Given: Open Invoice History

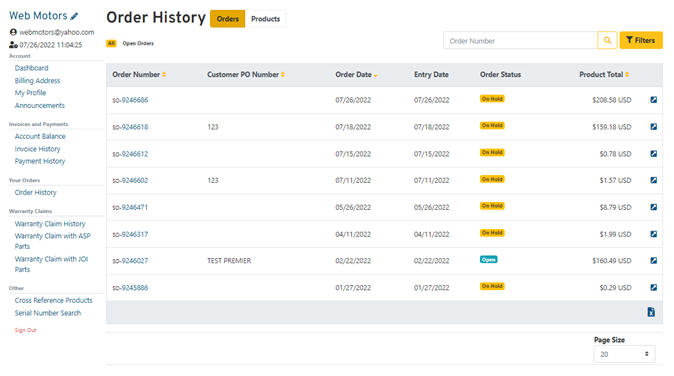Looking at the screenshot, I should point(37,149).
